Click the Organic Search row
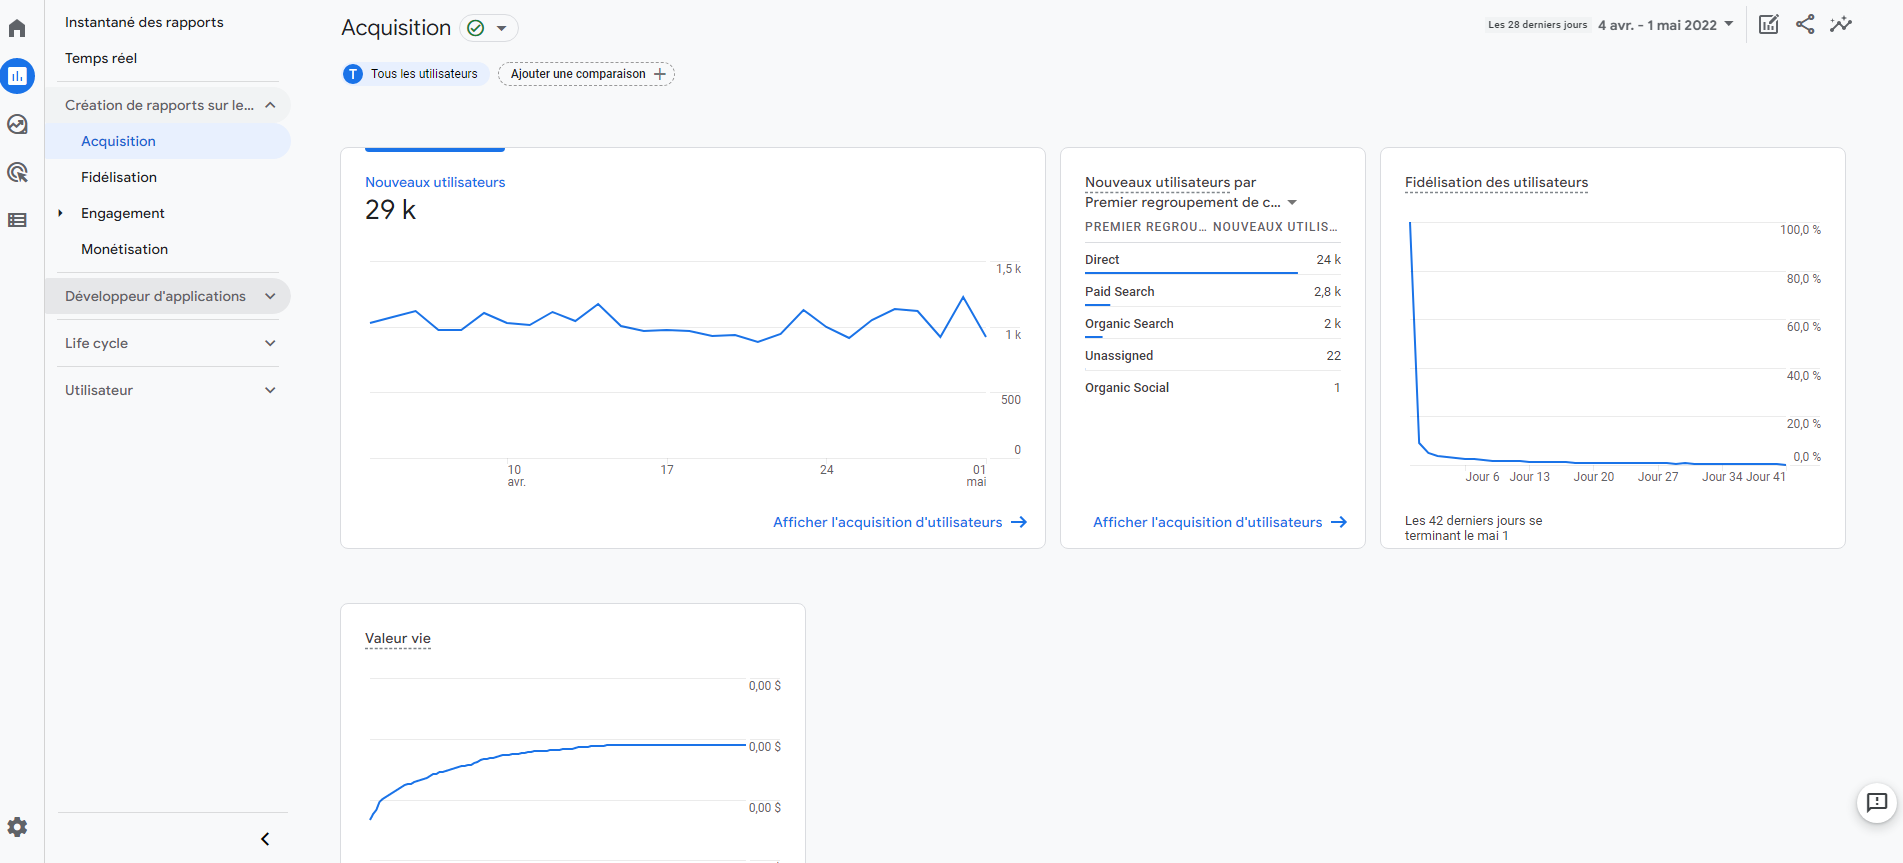Screen dimensions: 1903x863 (1213, 323)
